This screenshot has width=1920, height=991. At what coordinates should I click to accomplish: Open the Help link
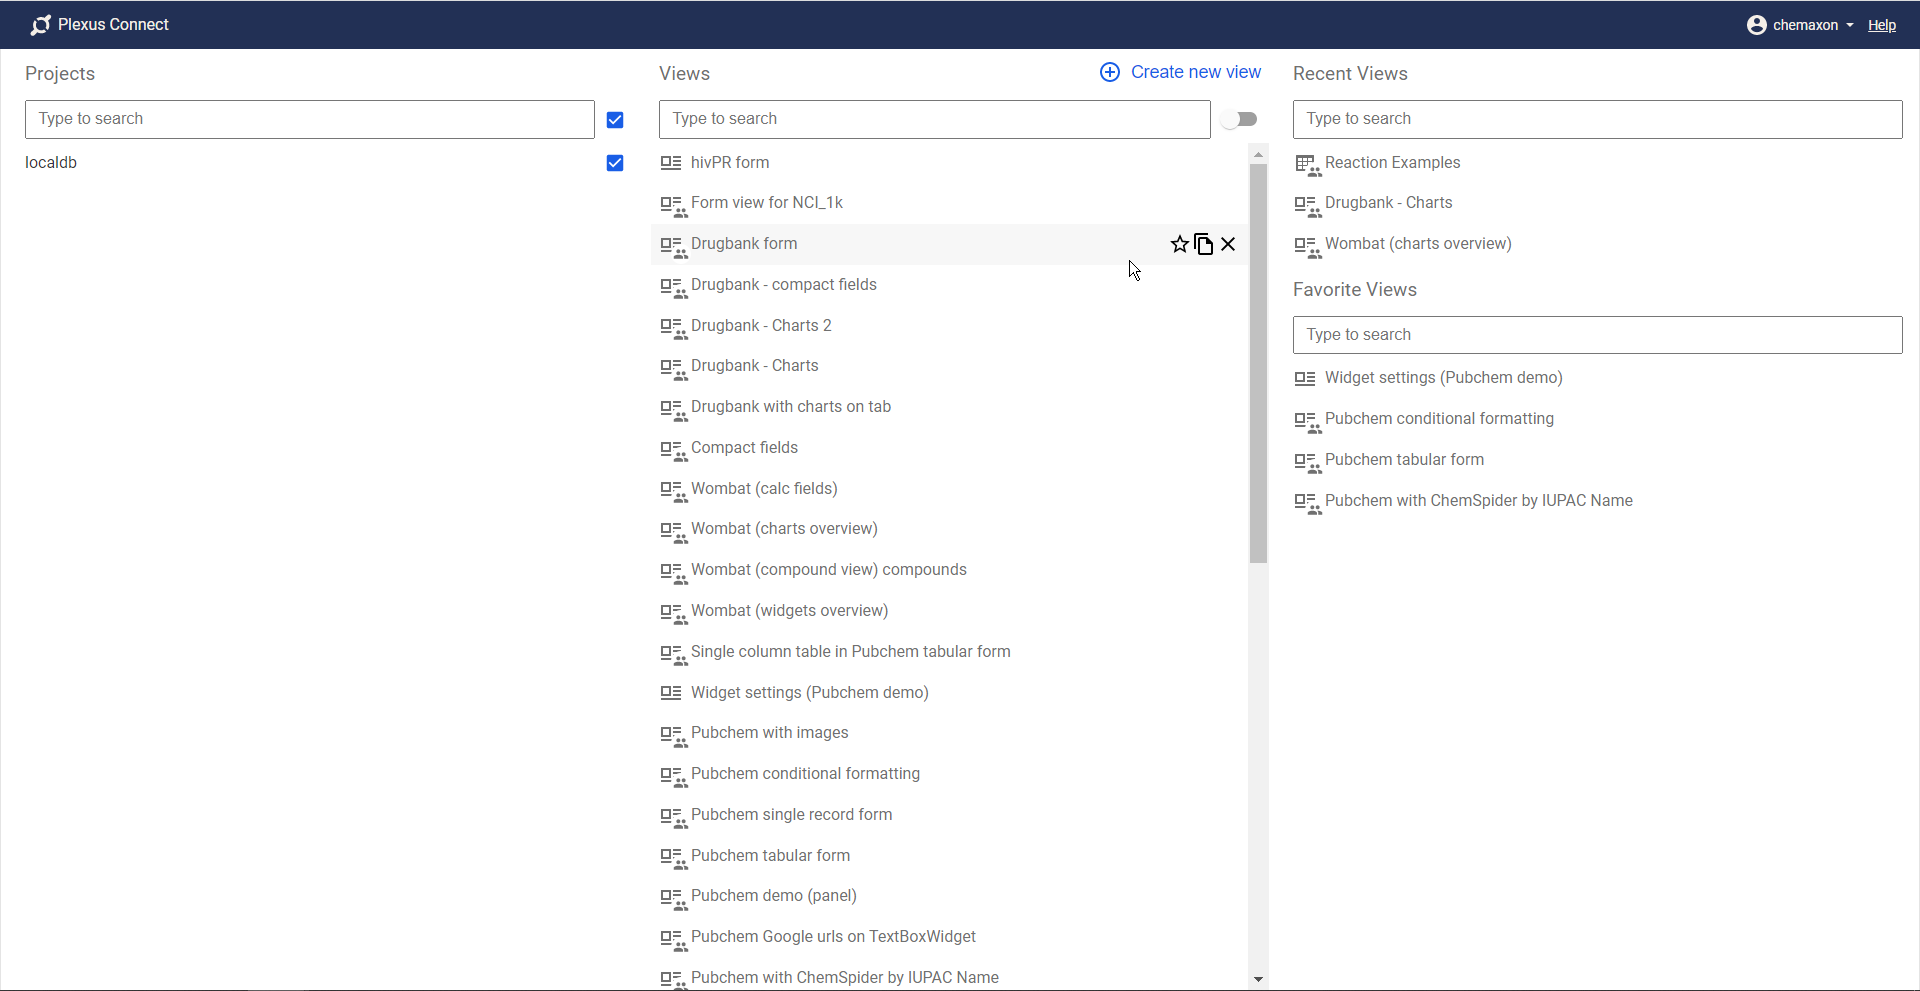tap(1881, 25)
